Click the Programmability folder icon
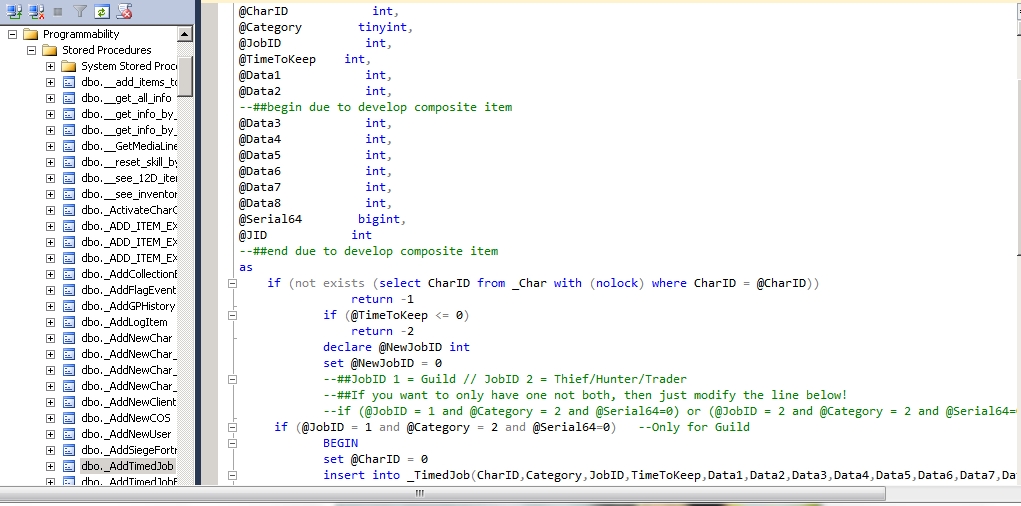Image resolution: width=1021 pixels, height=506 pixels. click(31, 34)
